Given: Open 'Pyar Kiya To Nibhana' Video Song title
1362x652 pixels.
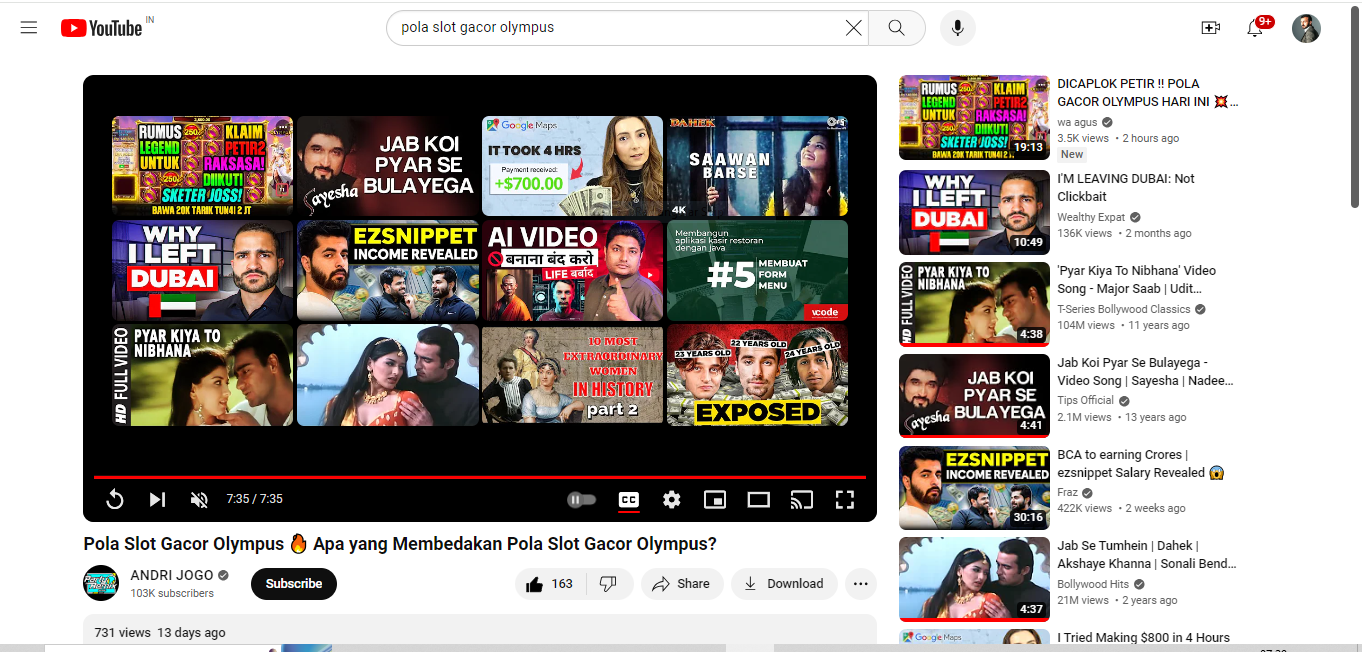Looking at the screenshot, I should coord(1137,280).
